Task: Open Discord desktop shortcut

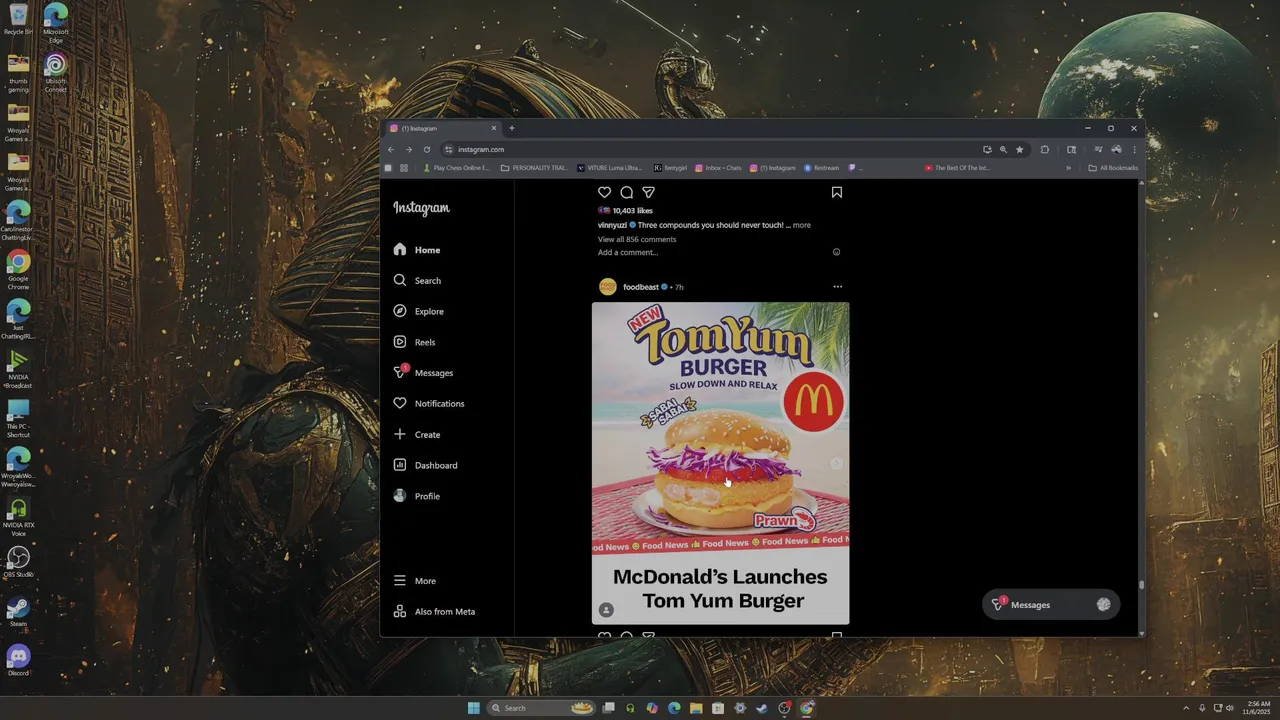Action: point(18,660)
